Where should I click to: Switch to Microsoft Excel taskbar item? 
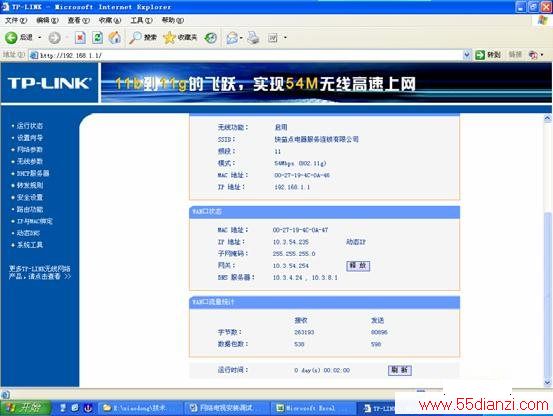pos(313,408)
